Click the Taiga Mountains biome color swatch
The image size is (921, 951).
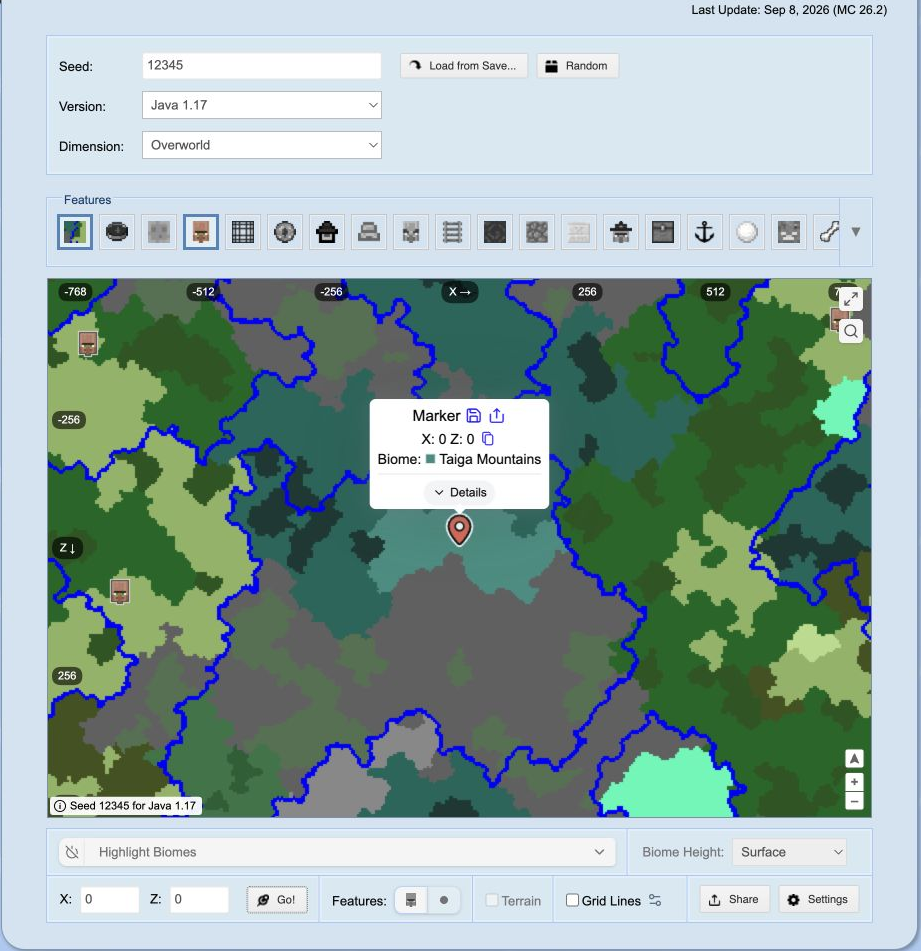point(430,459)
